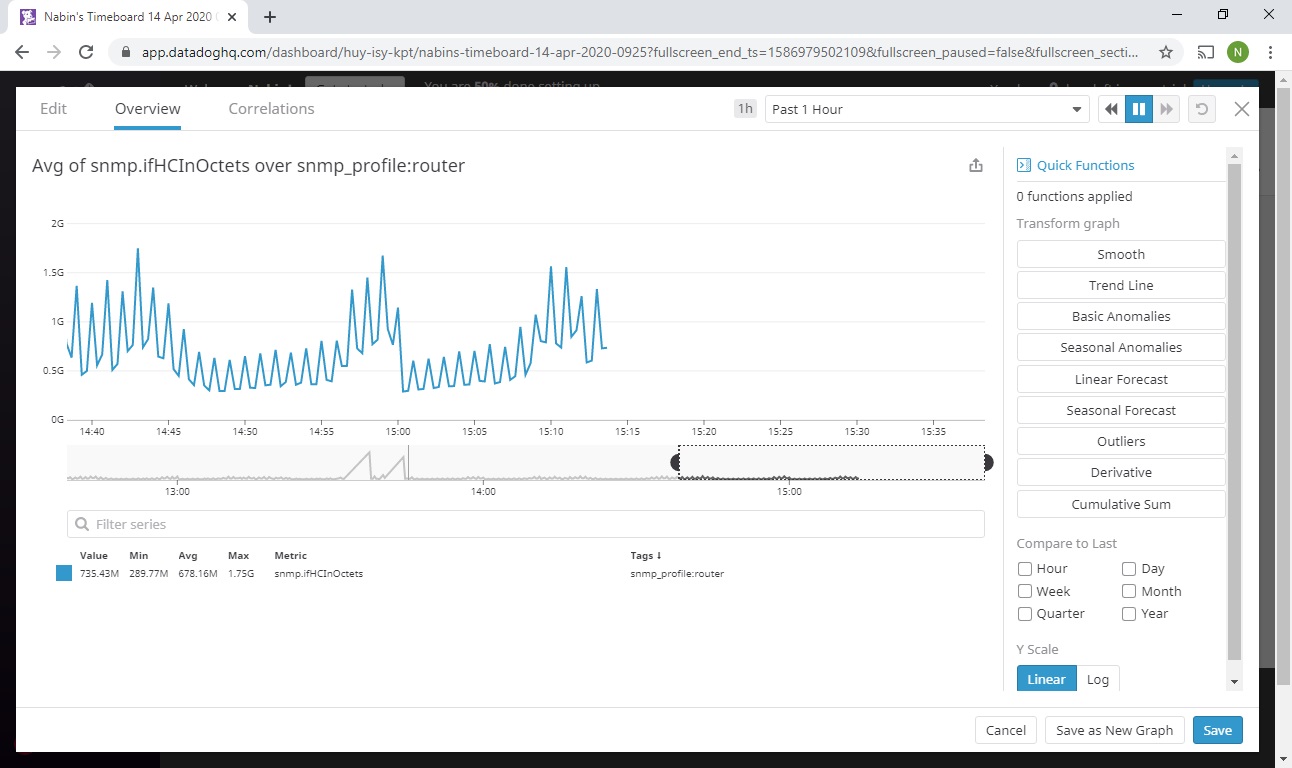Screen dimensions: 1292x768
Task: Click the Quick Functions terminal icon
Action: pyautogui.click(x=1023, y=165)
